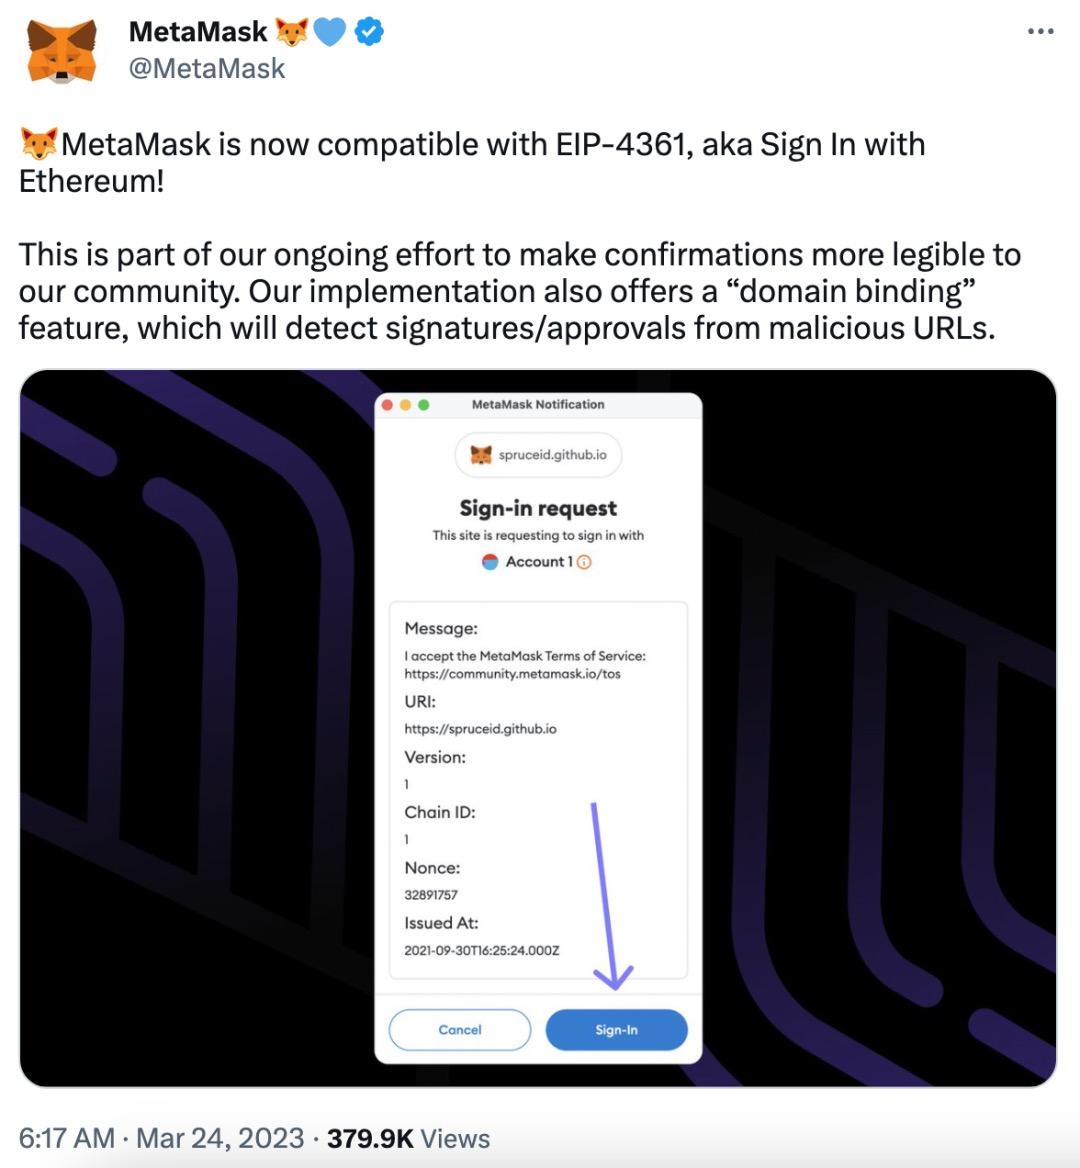Click the https://spruceid.github.io URI value
The width and height of the screenshot is (1080, 1168).
[480, 729]
